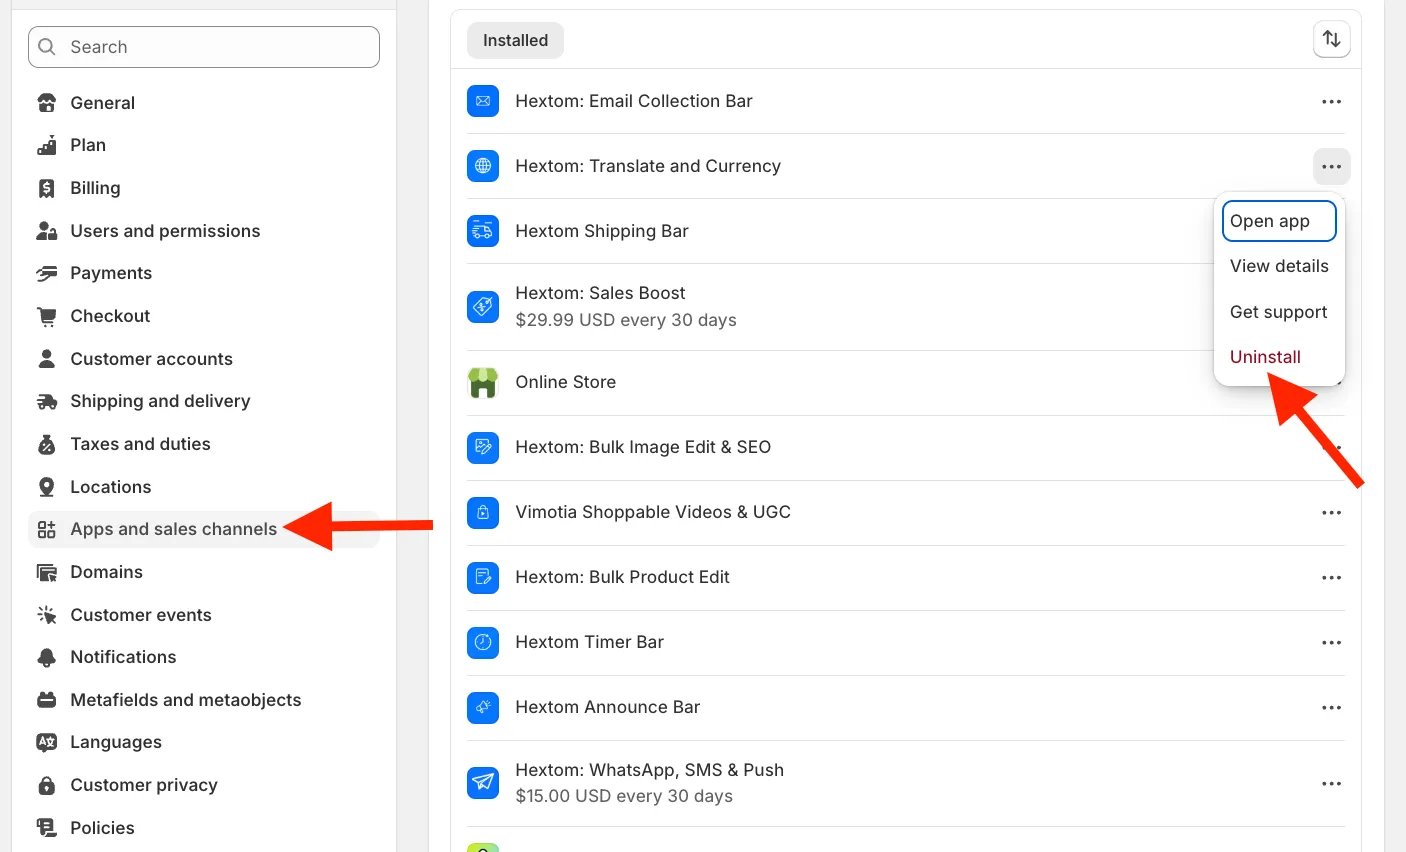Choose Uninstall from the app menu
This screenshot has width=1406, height=852.
pyautogui.click(x=1279, y=357)
